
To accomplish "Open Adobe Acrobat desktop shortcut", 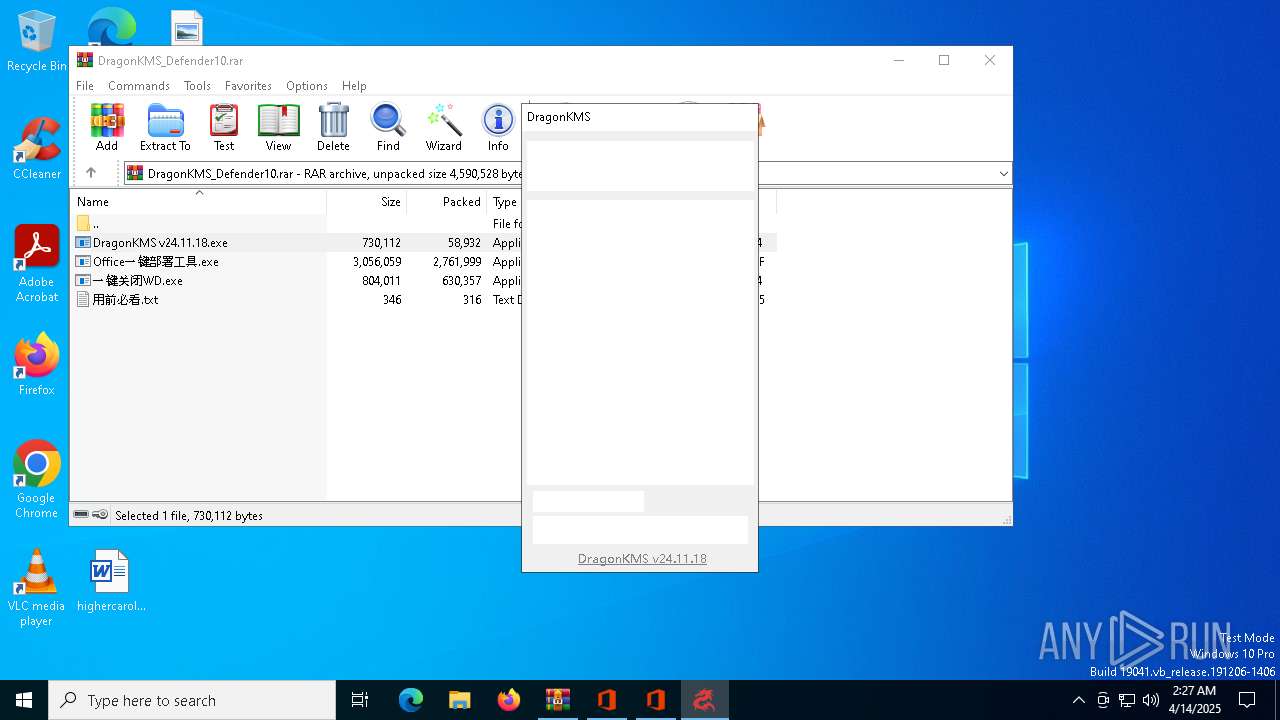I will pyautogui.click(x=37, y=263).
